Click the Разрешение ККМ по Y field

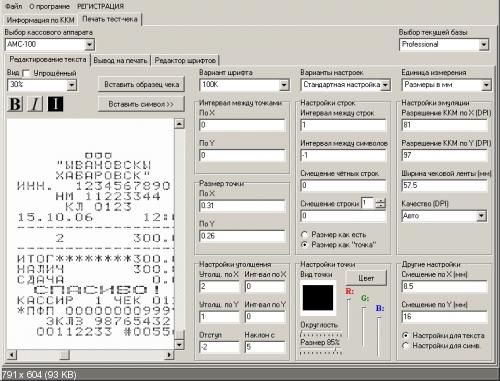tap(445, 155)
